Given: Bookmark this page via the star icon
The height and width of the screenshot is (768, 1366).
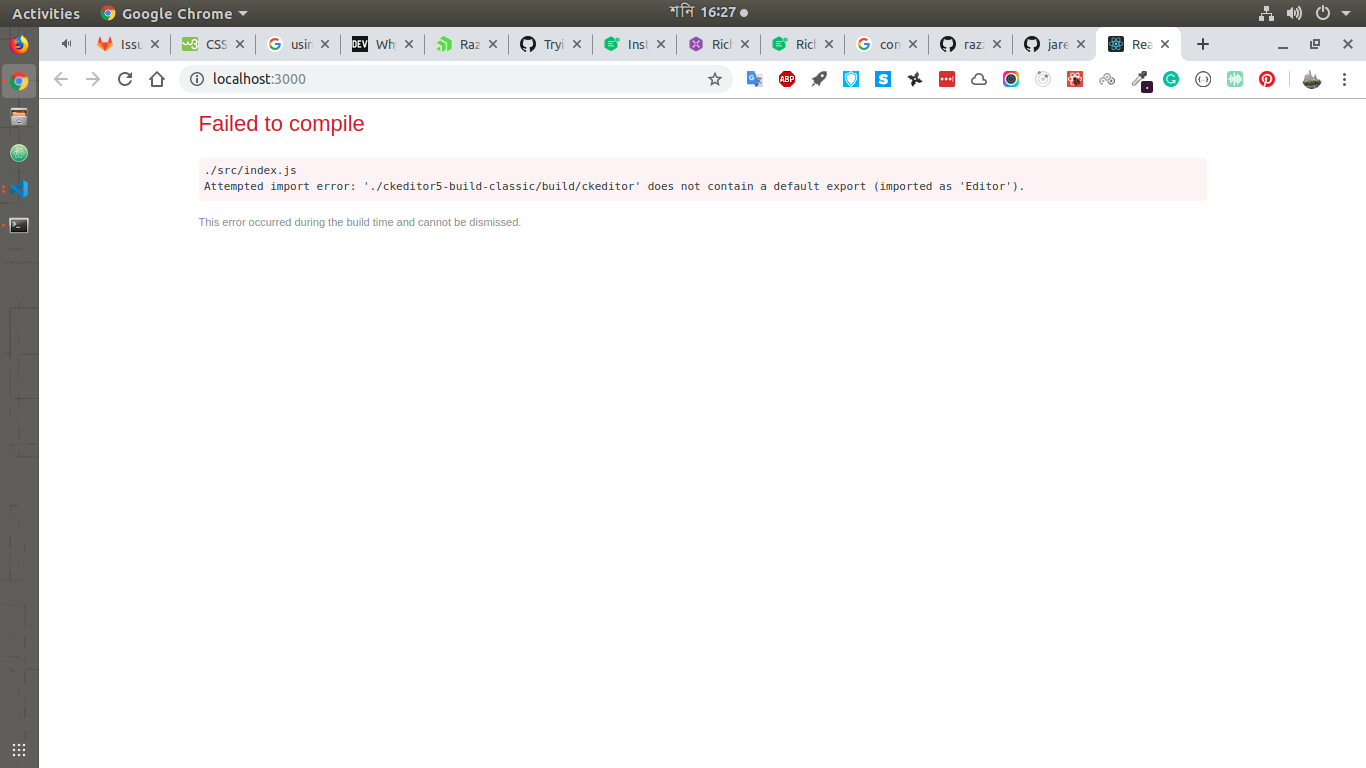Looking at the screenshot, I should coord(715,79).
